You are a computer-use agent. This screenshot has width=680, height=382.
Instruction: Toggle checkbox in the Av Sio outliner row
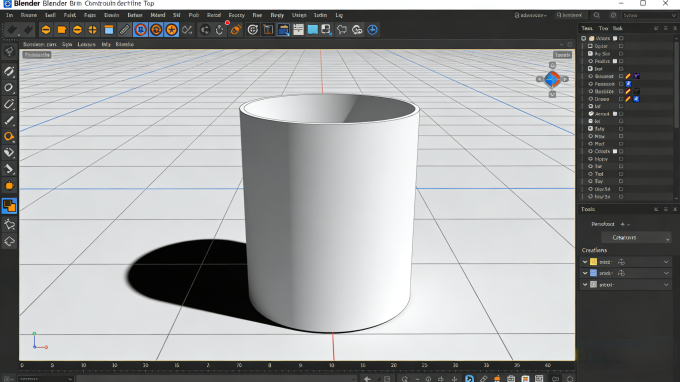(621, 54)
